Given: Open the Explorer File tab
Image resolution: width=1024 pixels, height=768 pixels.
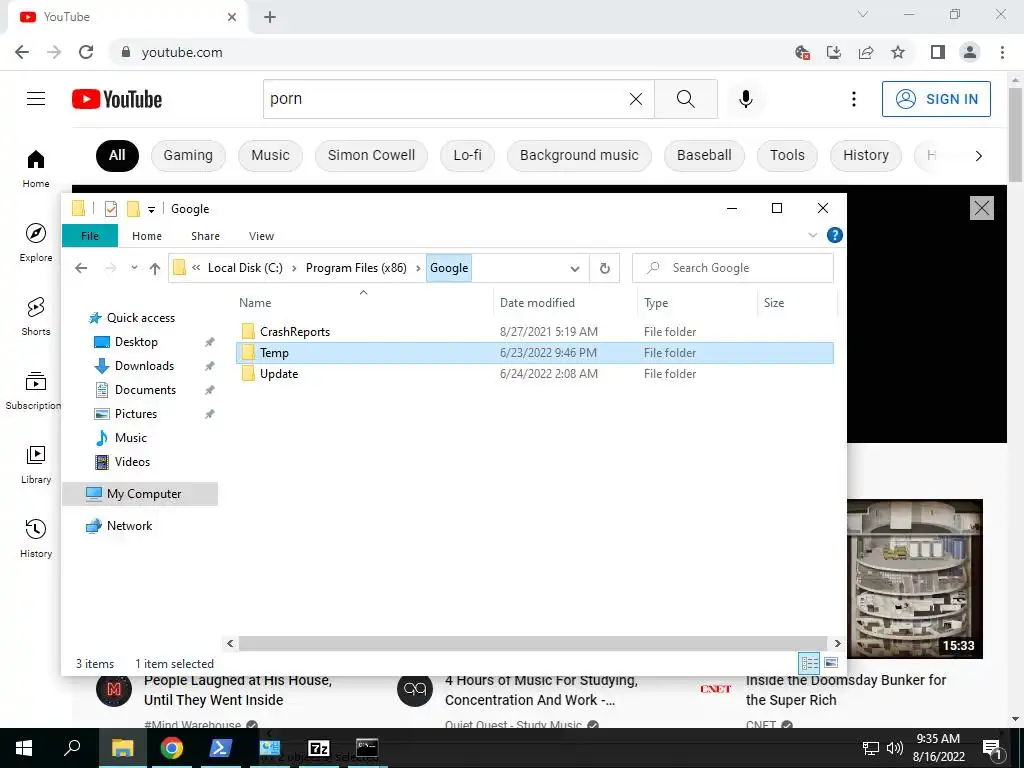Looking at the screenshot, I should pyautogui.click(x=90, y=236).
